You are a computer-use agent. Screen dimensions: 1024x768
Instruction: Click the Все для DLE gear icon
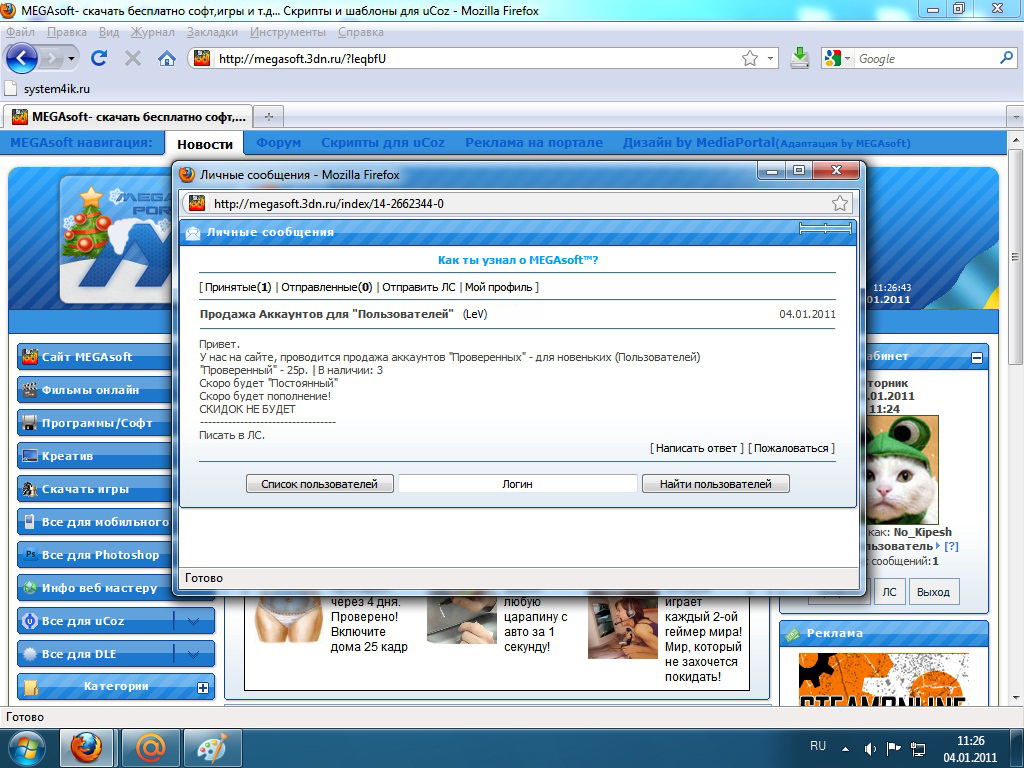[30, 654]
